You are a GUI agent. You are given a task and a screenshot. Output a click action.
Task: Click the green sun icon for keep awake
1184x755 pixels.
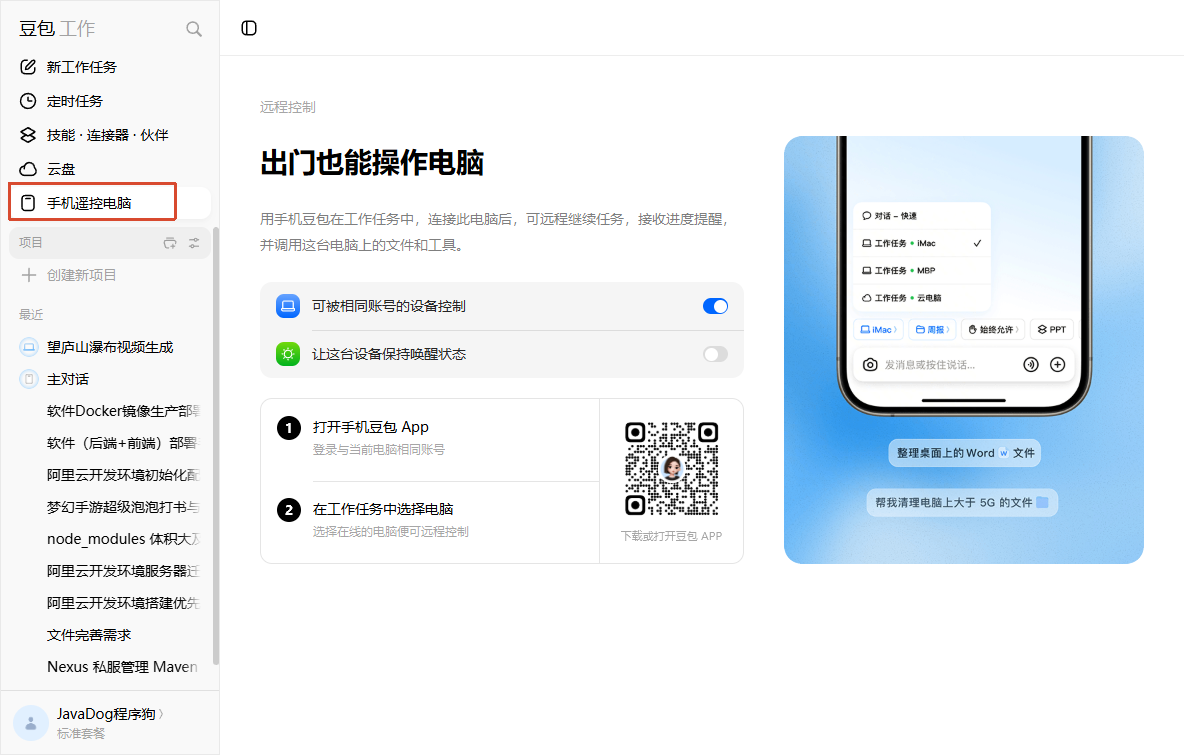(x=288, y=354)
